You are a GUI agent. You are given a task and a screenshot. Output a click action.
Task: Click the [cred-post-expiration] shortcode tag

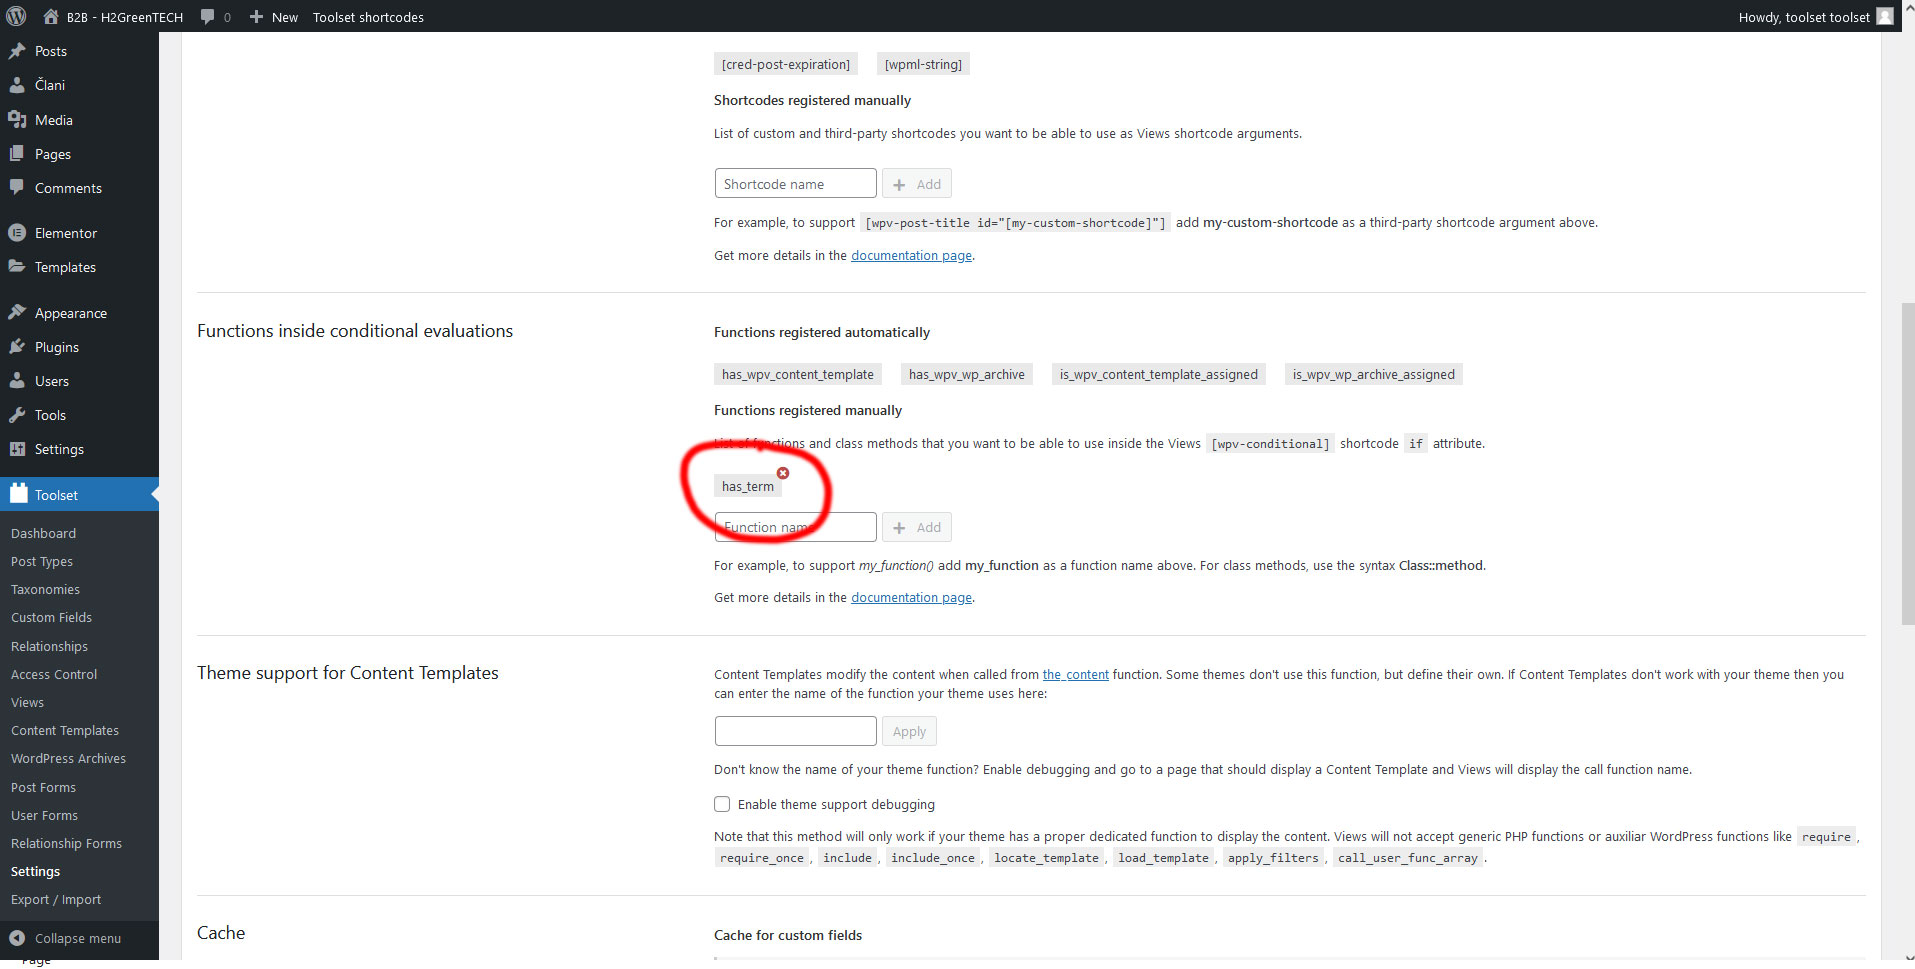point(786,64)
